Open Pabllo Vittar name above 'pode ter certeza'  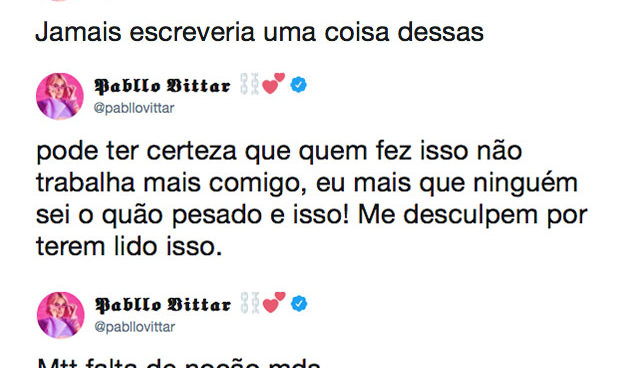162,86
